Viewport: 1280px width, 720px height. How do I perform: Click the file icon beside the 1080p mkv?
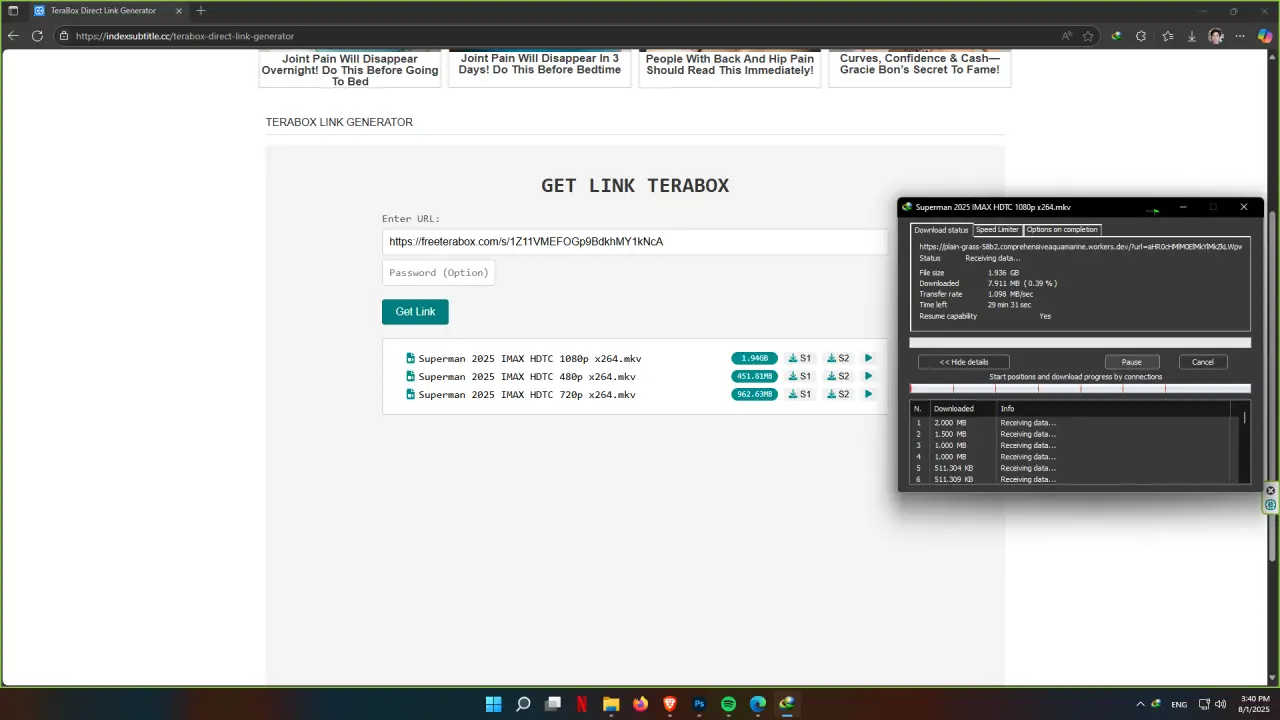point(410,358)
